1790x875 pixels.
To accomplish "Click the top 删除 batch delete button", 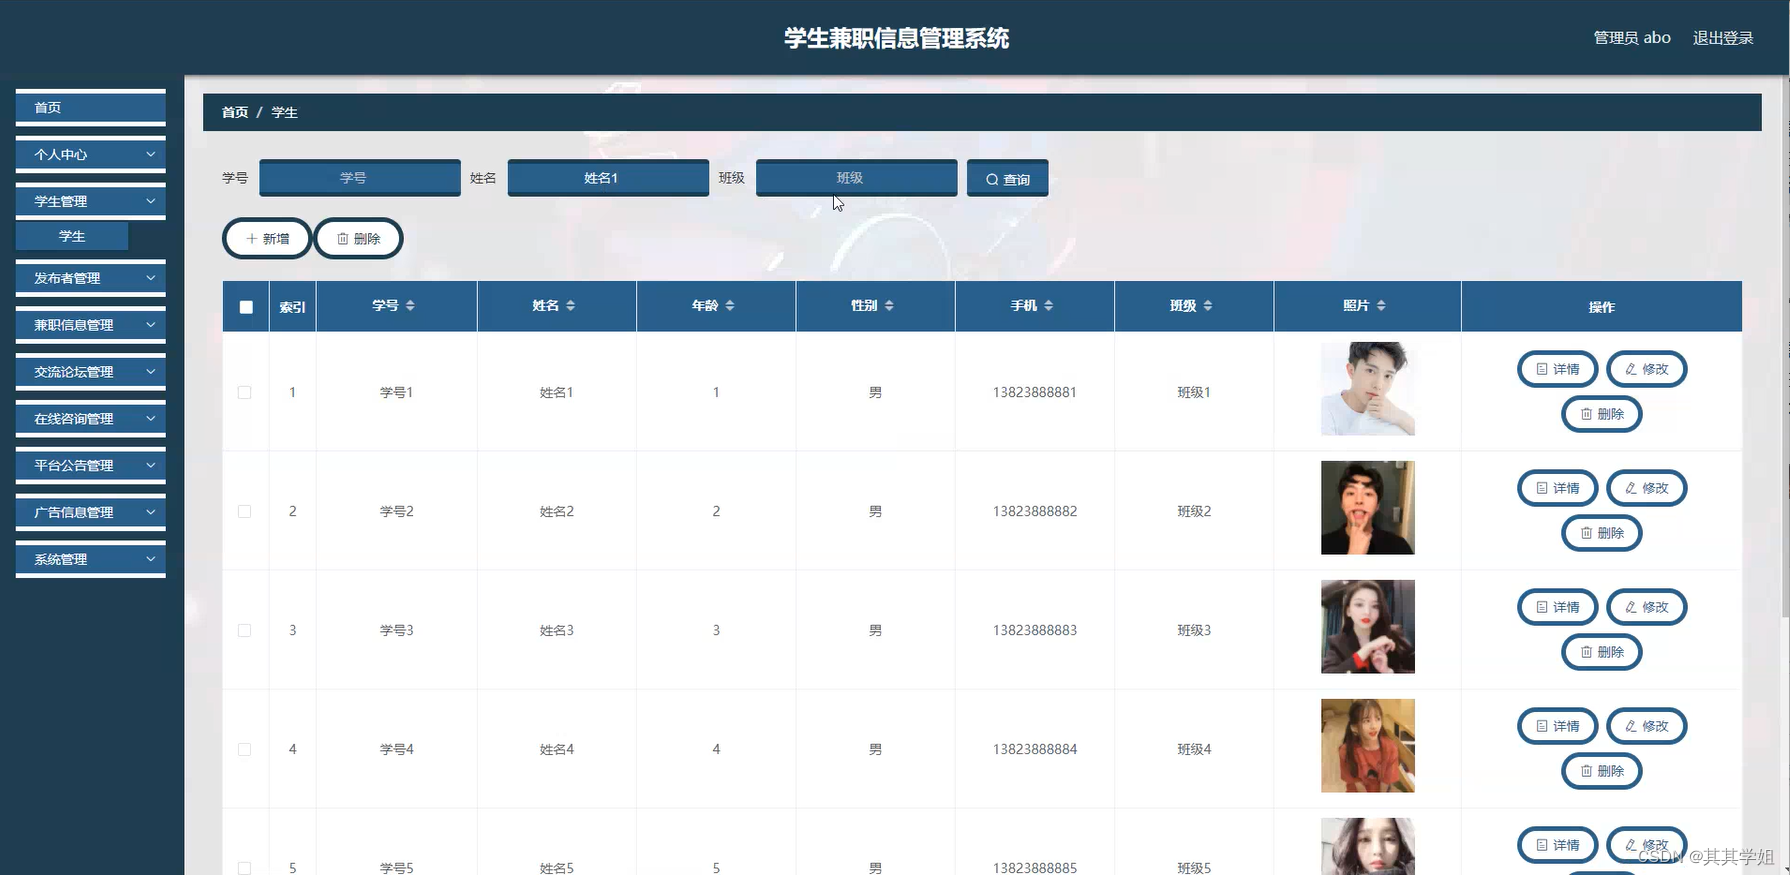I will pos(358,239).
